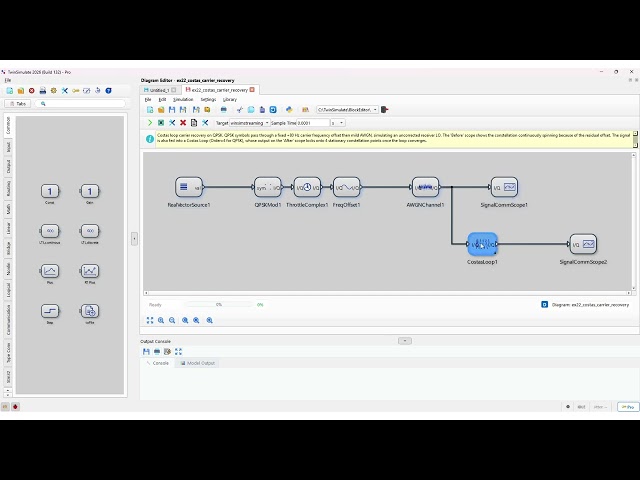Select the Gain block in the palette
Screen dimensions: 640x480
(90, 191)
